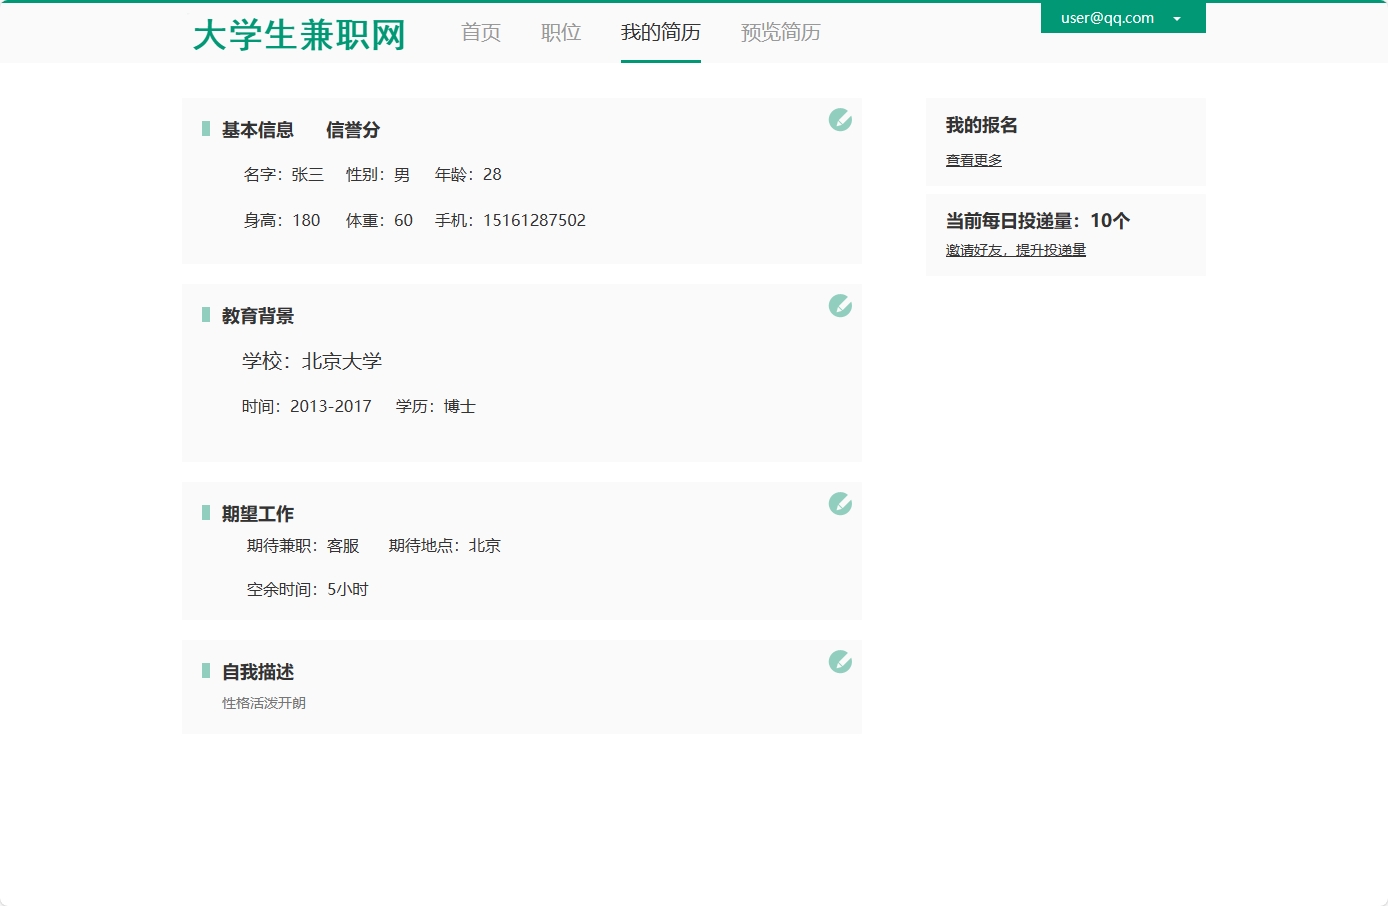Switch to the 首页 tab

pyautogui.click(x=480, y=32)
